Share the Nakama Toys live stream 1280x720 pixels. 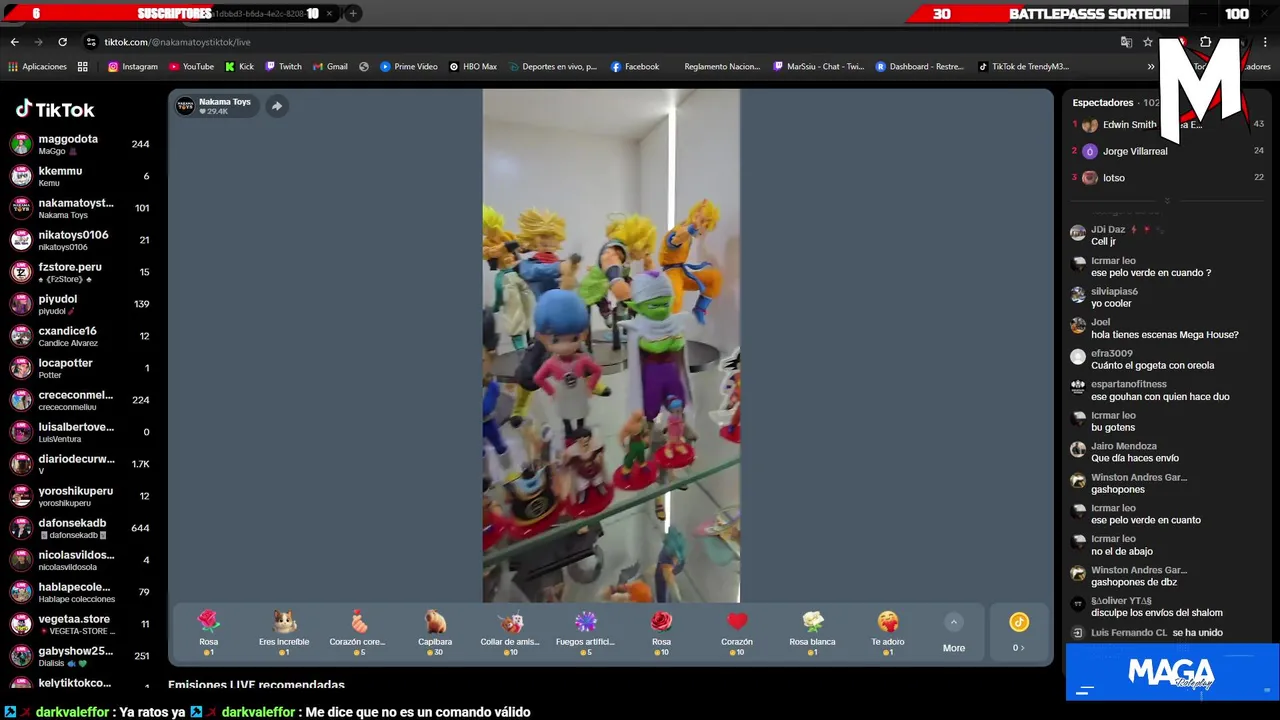tap(277, 106)
